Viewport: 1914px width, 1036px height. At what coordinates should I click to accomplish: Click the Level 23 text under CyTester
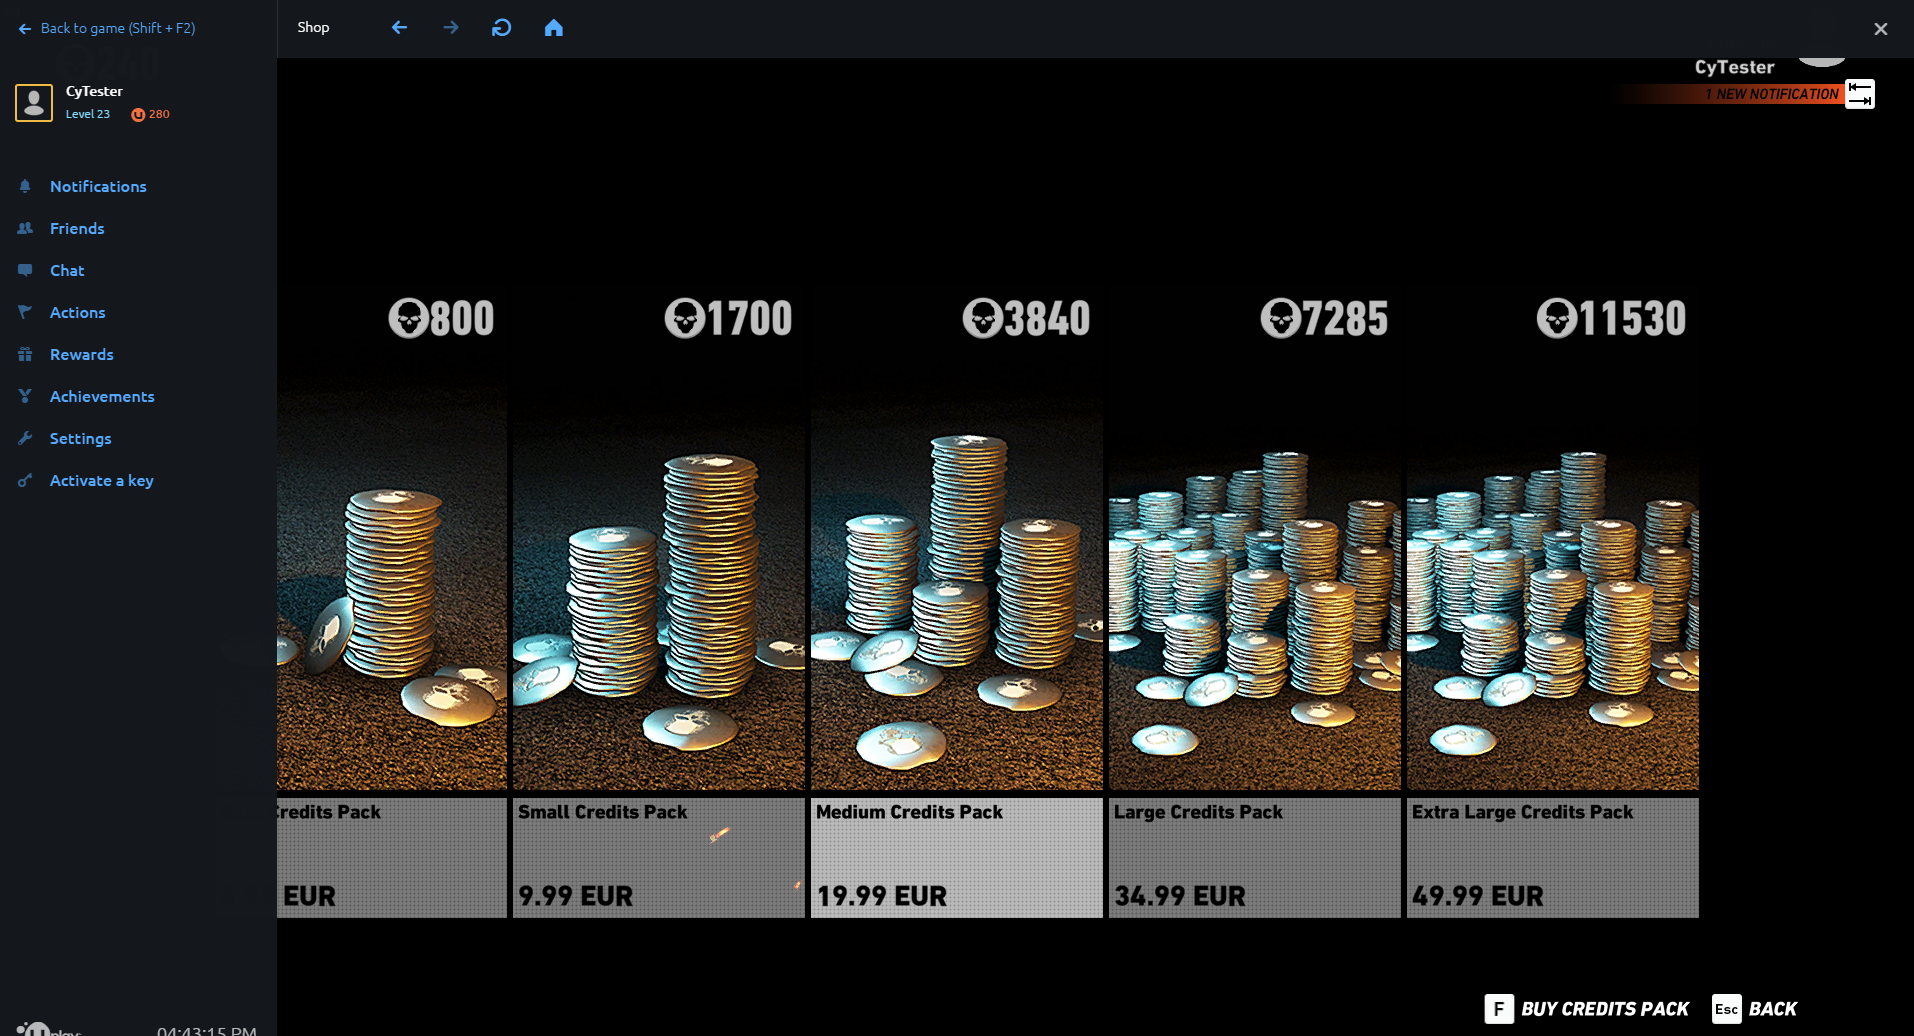click(x=88, y=114)
